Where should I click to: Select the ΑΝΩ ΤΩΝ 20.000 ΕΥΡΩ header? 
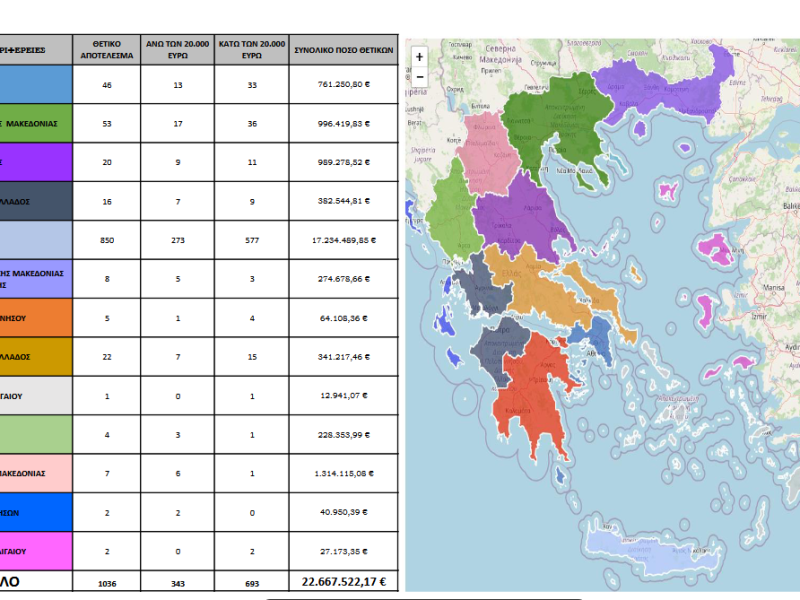coord(179,50)
